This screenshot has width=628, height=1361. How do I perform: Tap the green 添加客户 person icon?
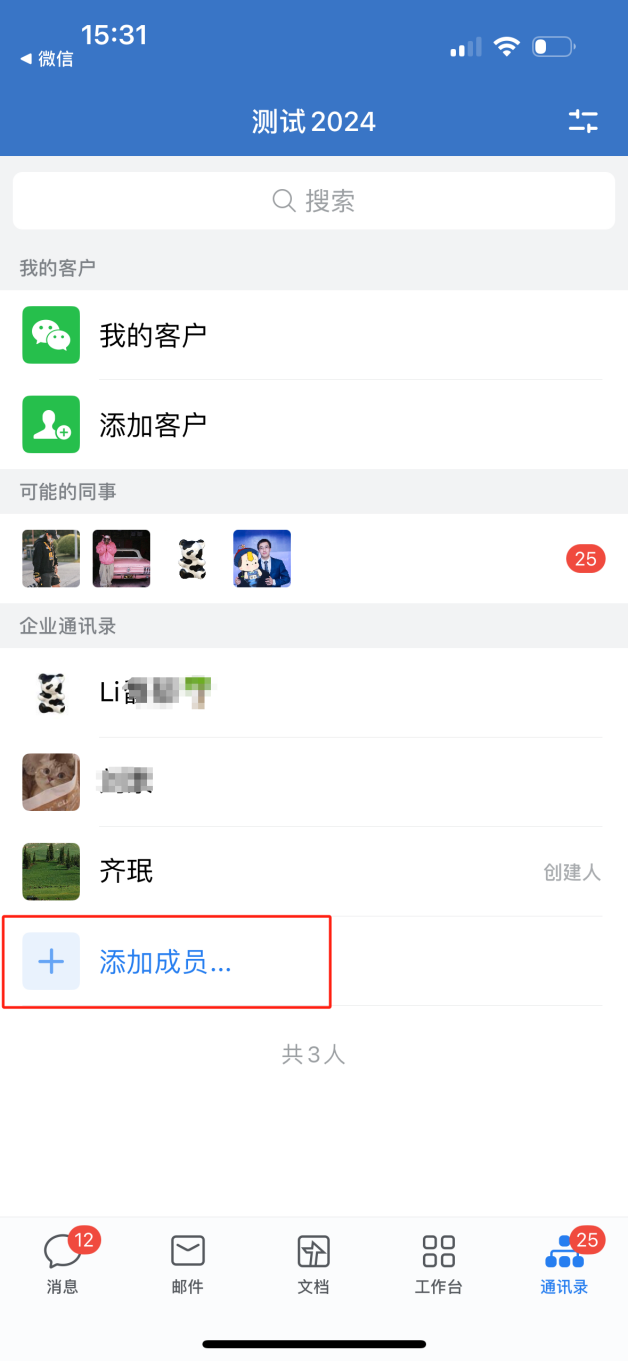tap(51, 424)
